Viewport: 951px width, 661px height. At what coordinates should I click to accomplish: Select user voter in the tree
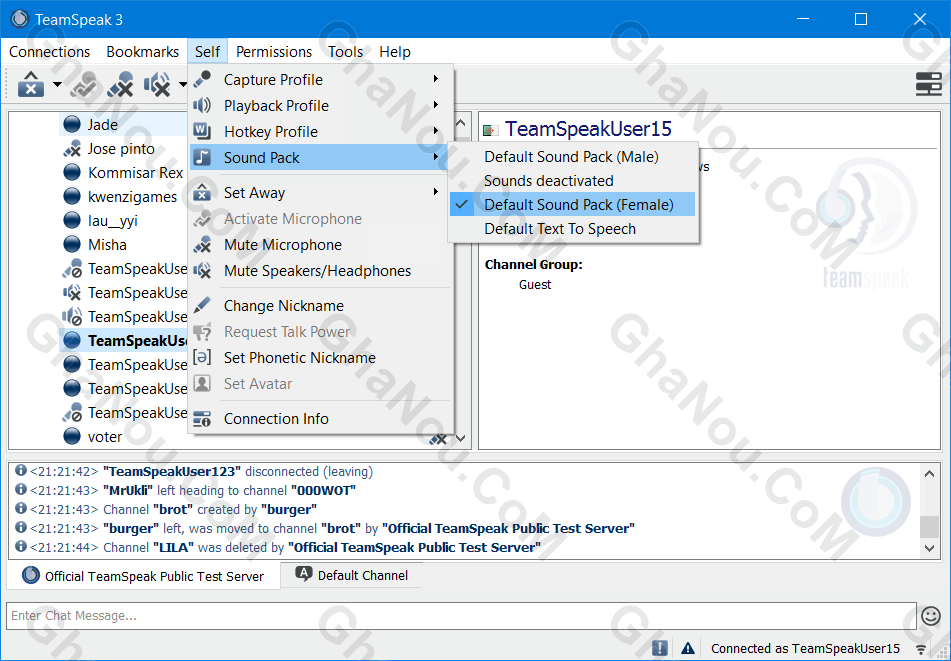point(104,437)
